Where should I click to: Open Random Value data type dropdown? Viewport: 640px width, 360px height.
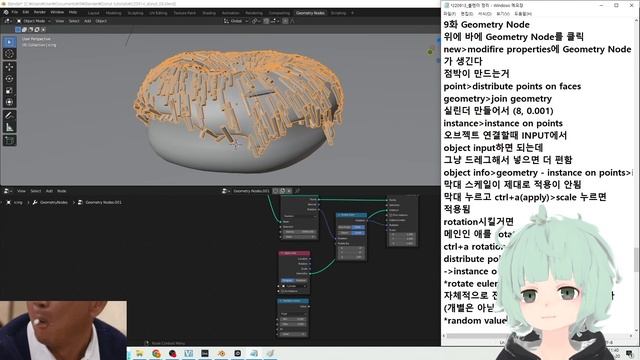pos(293,313)
